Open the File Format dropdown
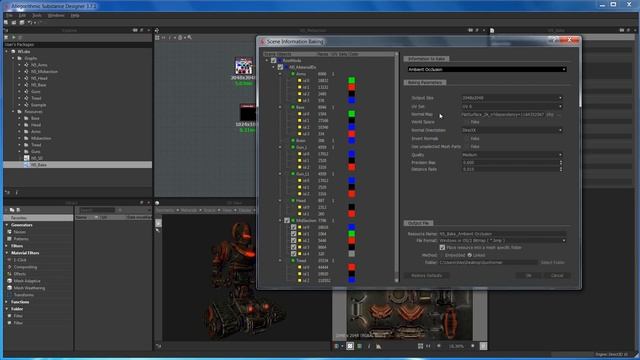The height and width of the screenshot is (360, 640). pos(502,240)
